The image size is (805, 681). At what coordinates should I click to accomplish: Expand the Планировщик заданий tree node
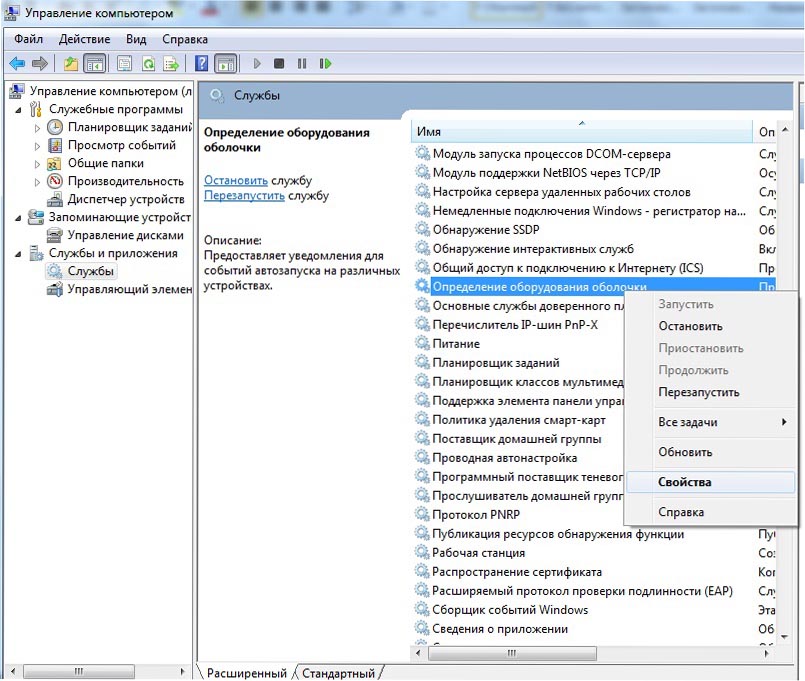tap(38, 128)
